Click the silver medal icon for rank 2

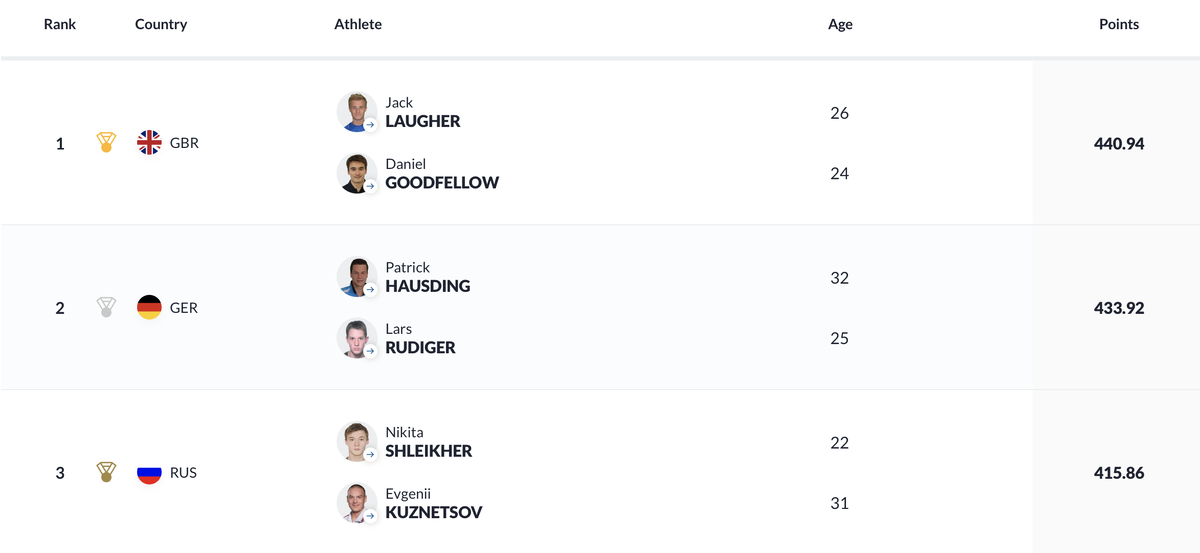[x=106, y=308]
